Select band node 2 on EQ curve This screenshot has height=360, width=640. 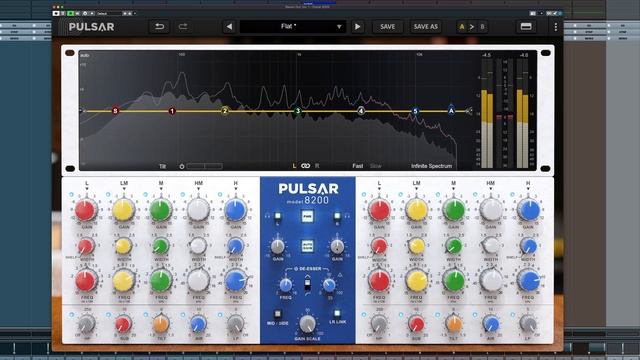coord(224,111)
